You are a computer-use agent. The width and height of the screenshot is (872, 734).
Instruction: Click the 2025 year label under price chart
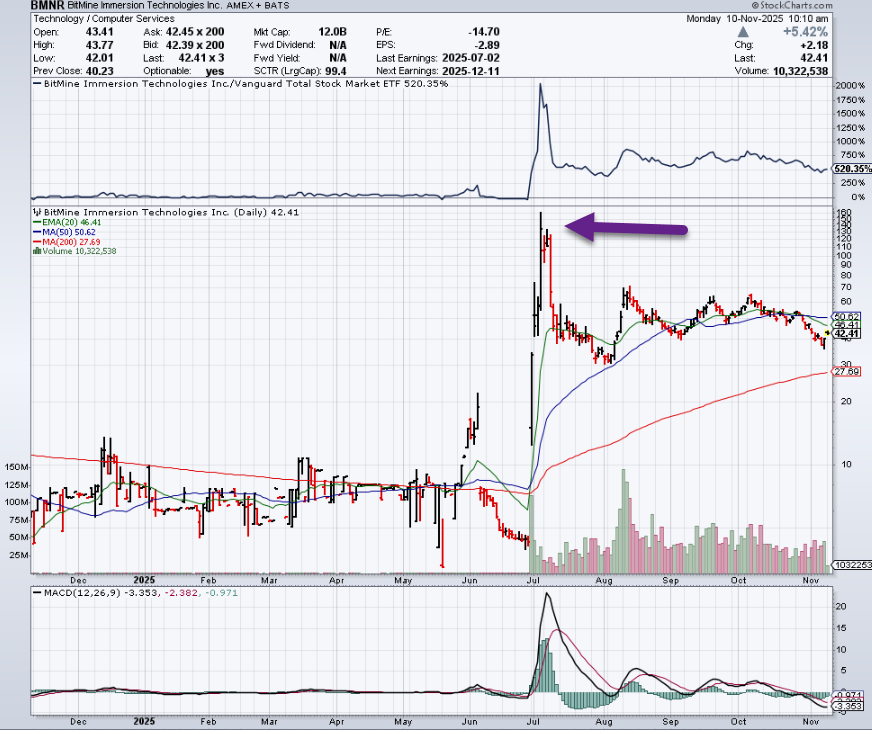click(x=146, y=580)
